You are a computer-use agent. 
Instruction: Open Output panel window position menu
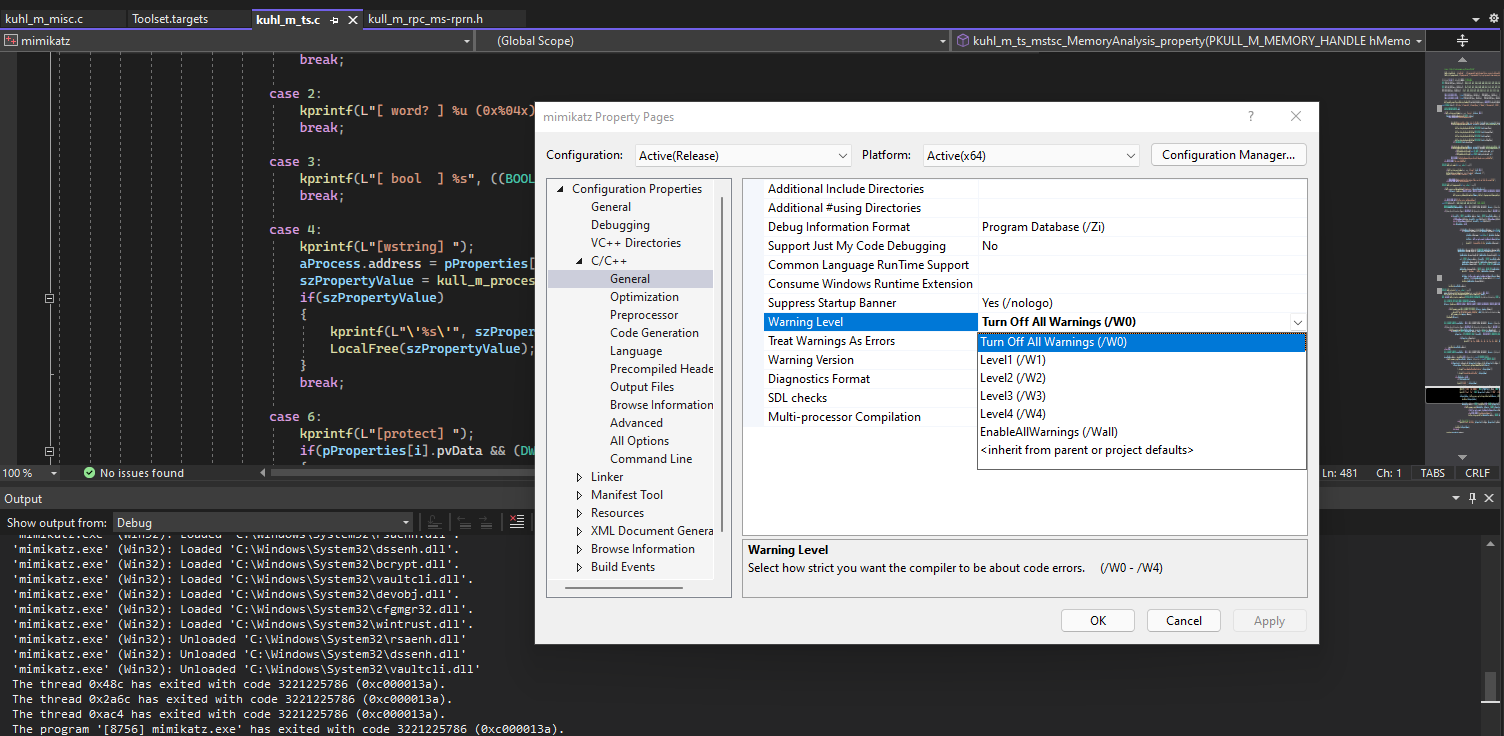[1455, 499]
